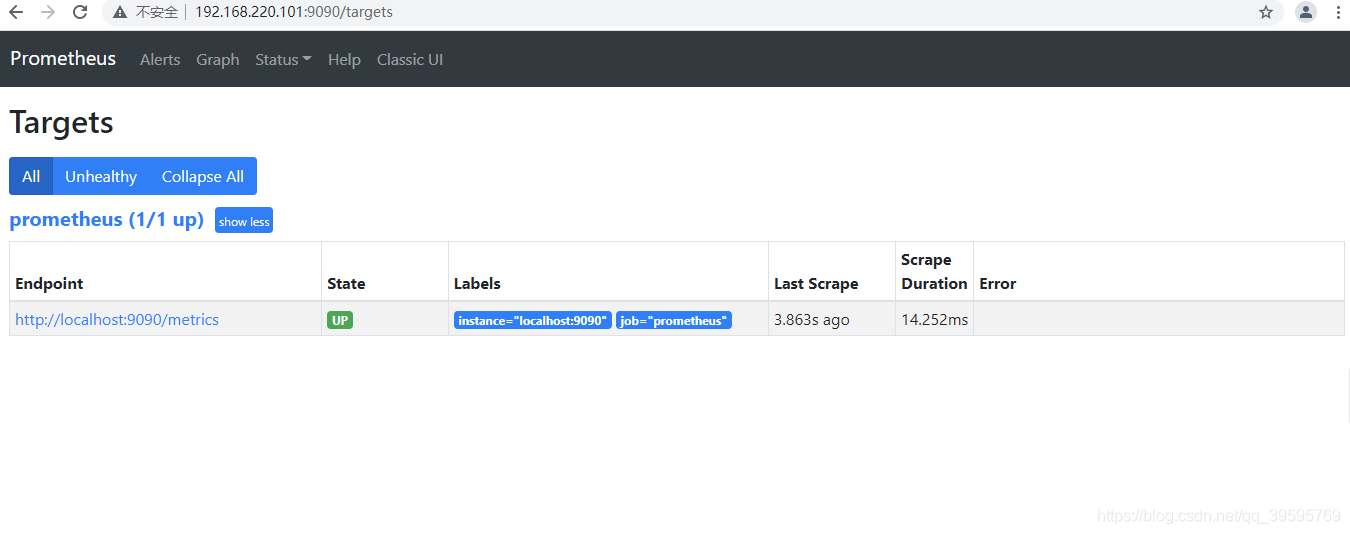Open the browser profile avatar icon
1350x534 pixels.
[1306, 12]
